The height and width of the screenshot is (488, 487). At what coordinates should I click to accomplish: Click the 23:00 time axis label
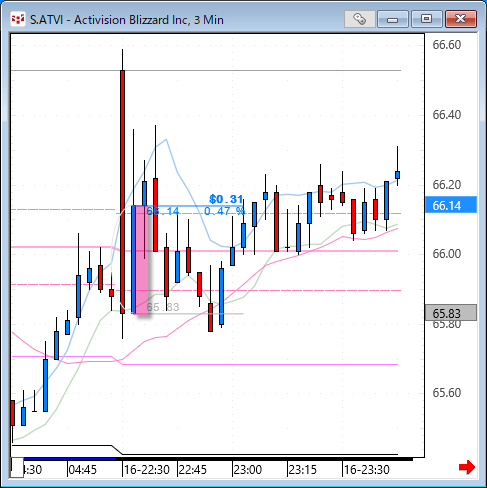[x=248, y=470]
